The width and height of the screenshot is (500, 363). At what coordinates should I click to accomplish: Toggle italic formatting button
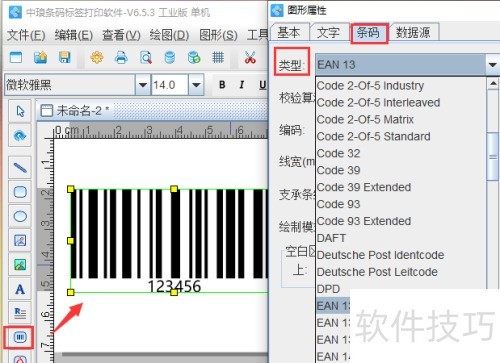pos(242,85)
